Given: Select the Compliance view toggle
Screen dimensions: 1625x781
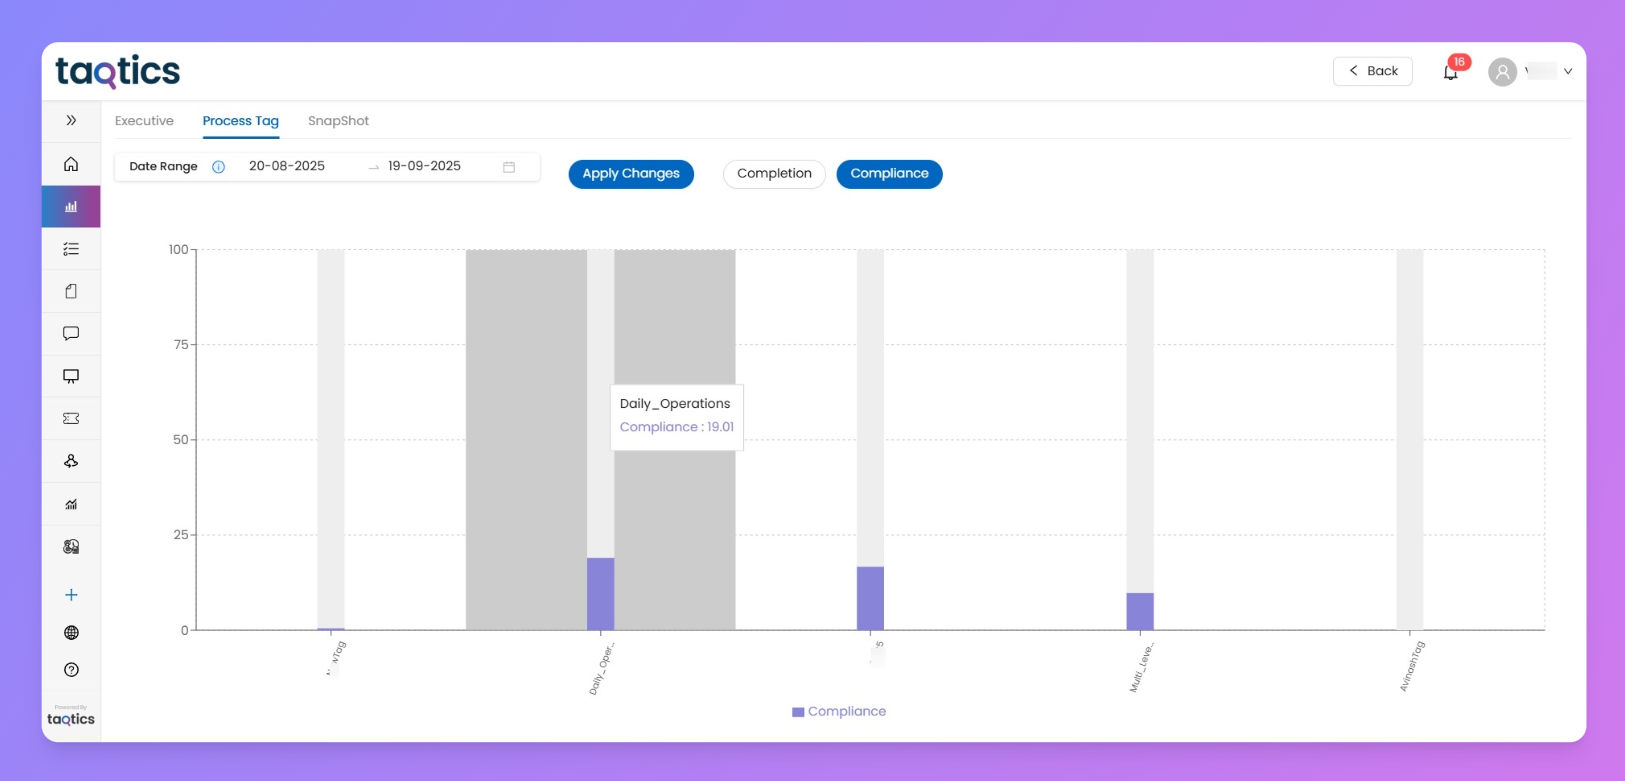Looking at the screenshot, I should click(889, 174).
